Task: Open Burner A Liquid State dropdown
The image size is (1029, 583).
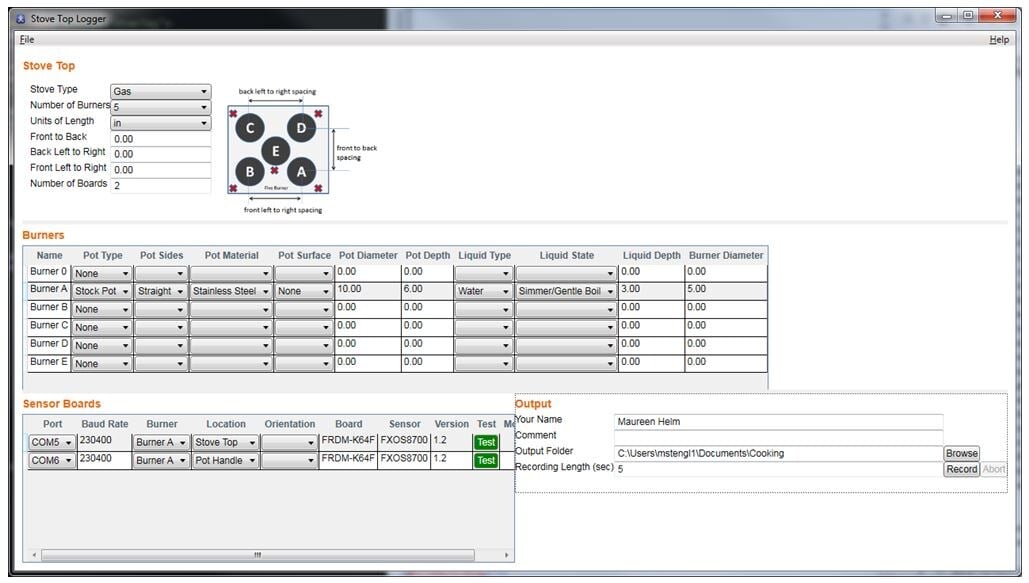Action: click(x=566, y=292)
